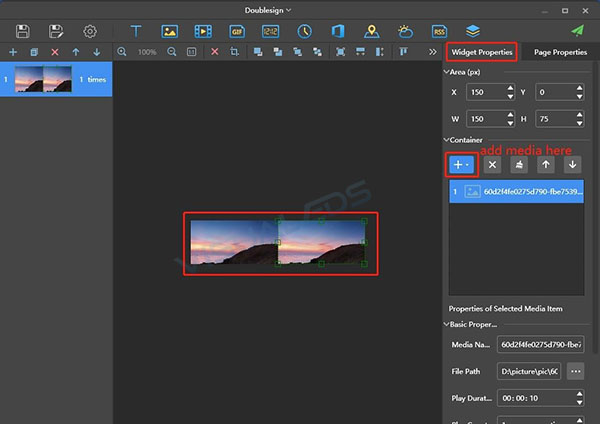Browse file path with the ellipsis button

coord(574,371)
